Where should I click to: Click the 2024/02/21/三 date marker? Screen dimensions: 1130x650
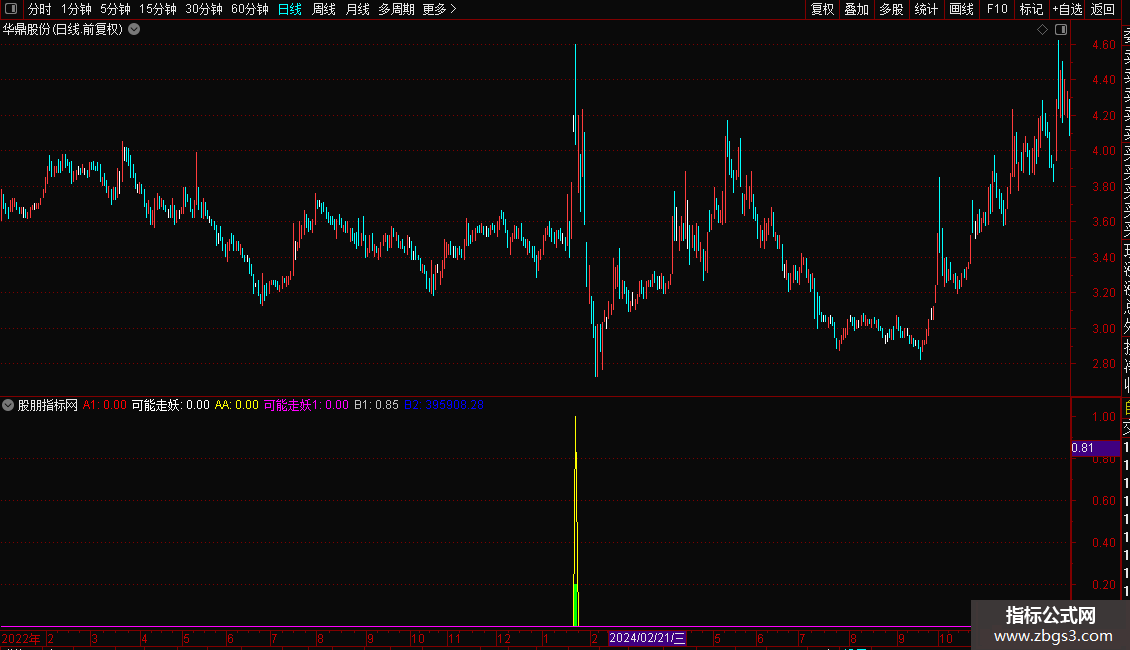tap(647, 638)
